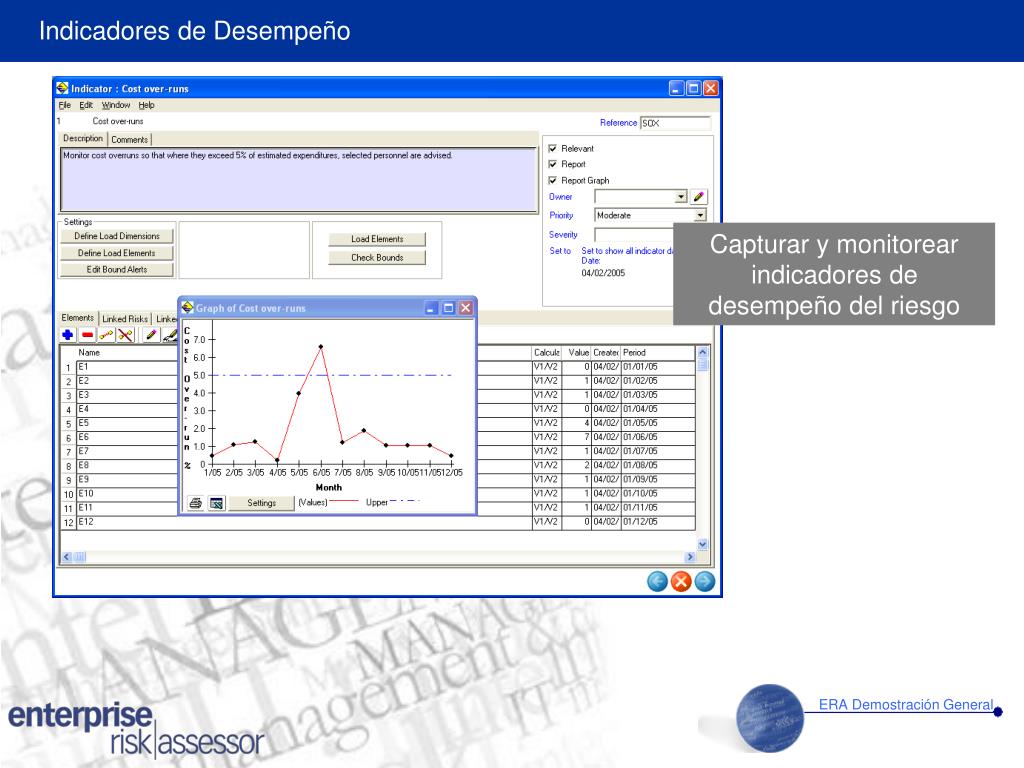1024x768 pixels.
Task: Click the blue forward arrow button
Action: click(x=705, y=581)
